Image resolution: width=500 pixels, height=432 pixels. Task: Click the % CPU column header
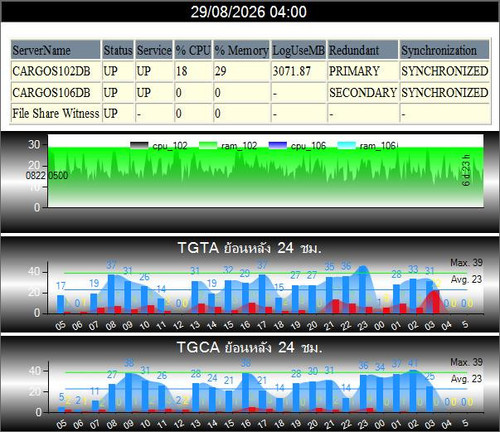tap(193, 50)
